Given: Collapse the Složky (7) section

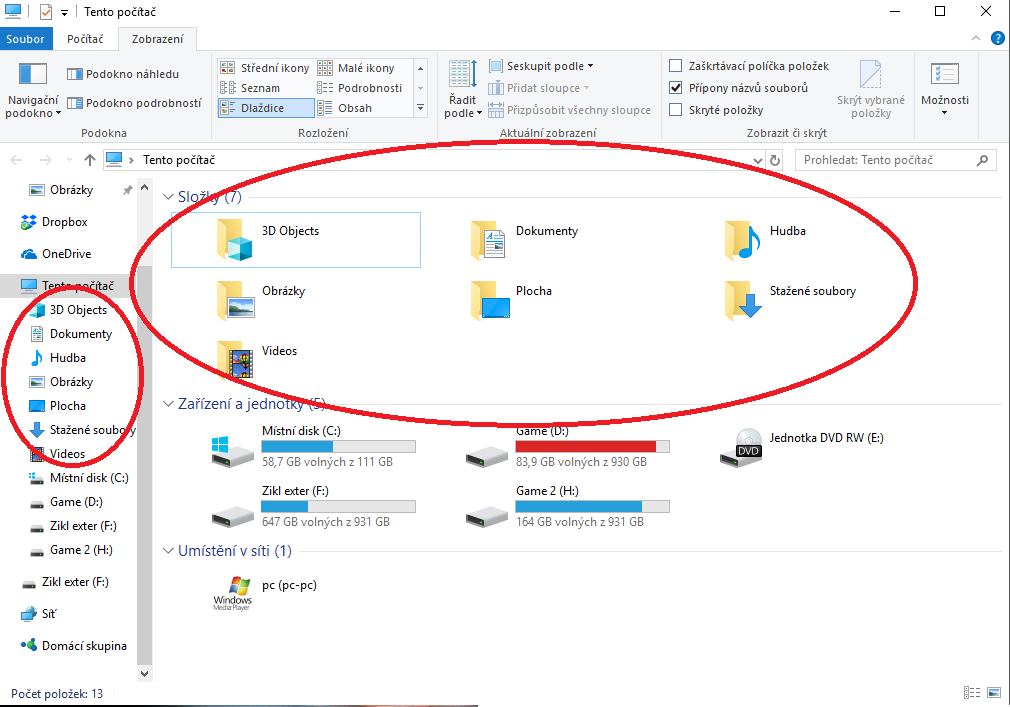Looking at the screenshot, I should (x=168, y=197).
